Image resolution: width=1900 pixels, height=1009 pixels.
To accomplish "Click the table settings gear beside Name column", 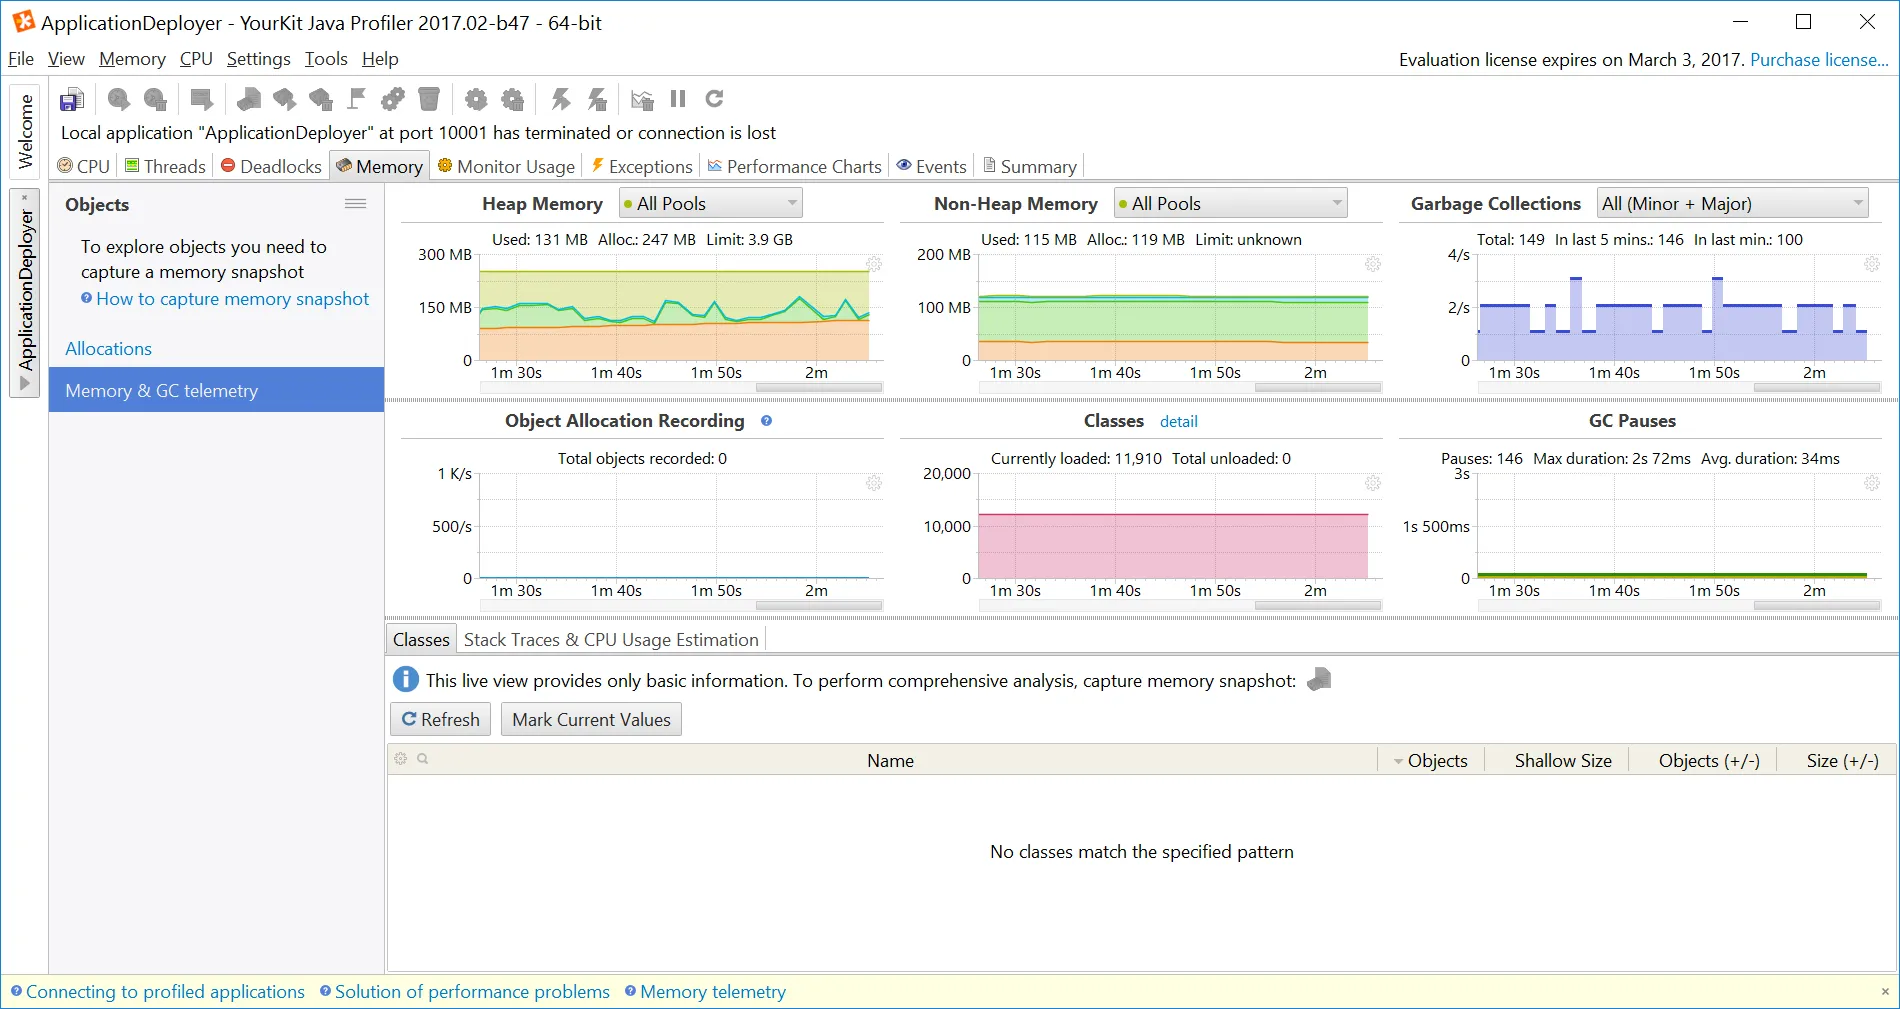I will (401, 759).
